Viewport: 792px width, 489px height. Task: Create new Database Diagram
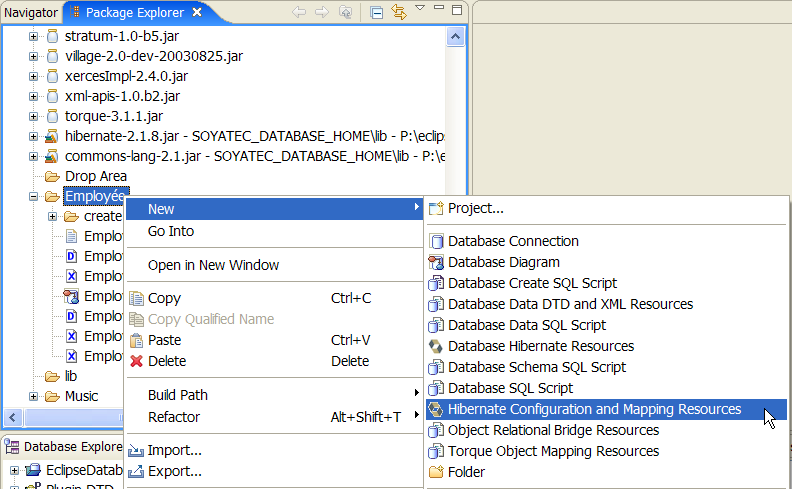pos(607,262)
